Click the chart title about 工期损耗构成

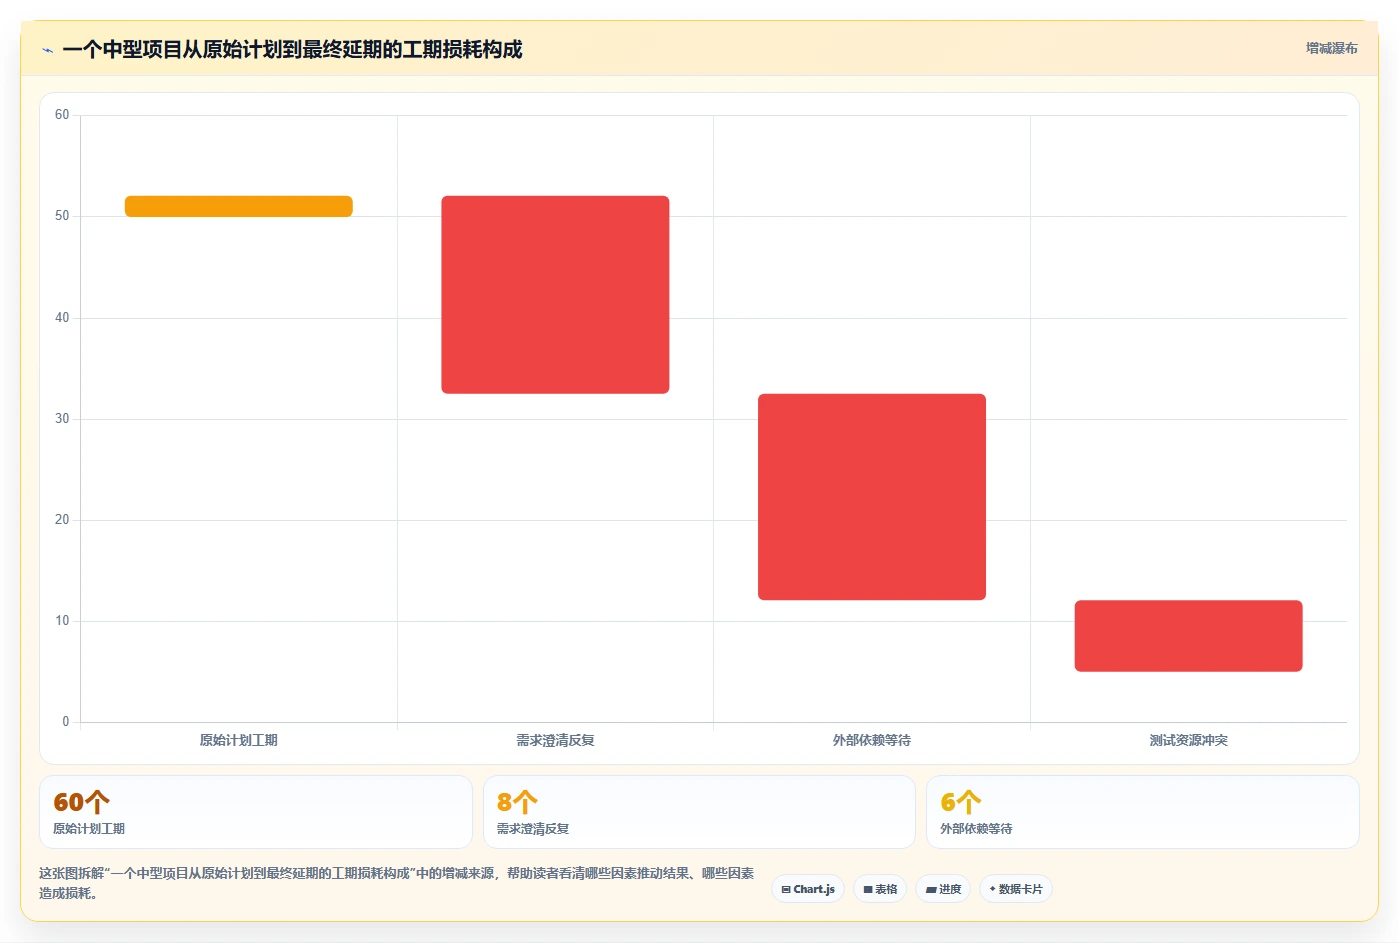pyautogui.click(x=292, y=50)
